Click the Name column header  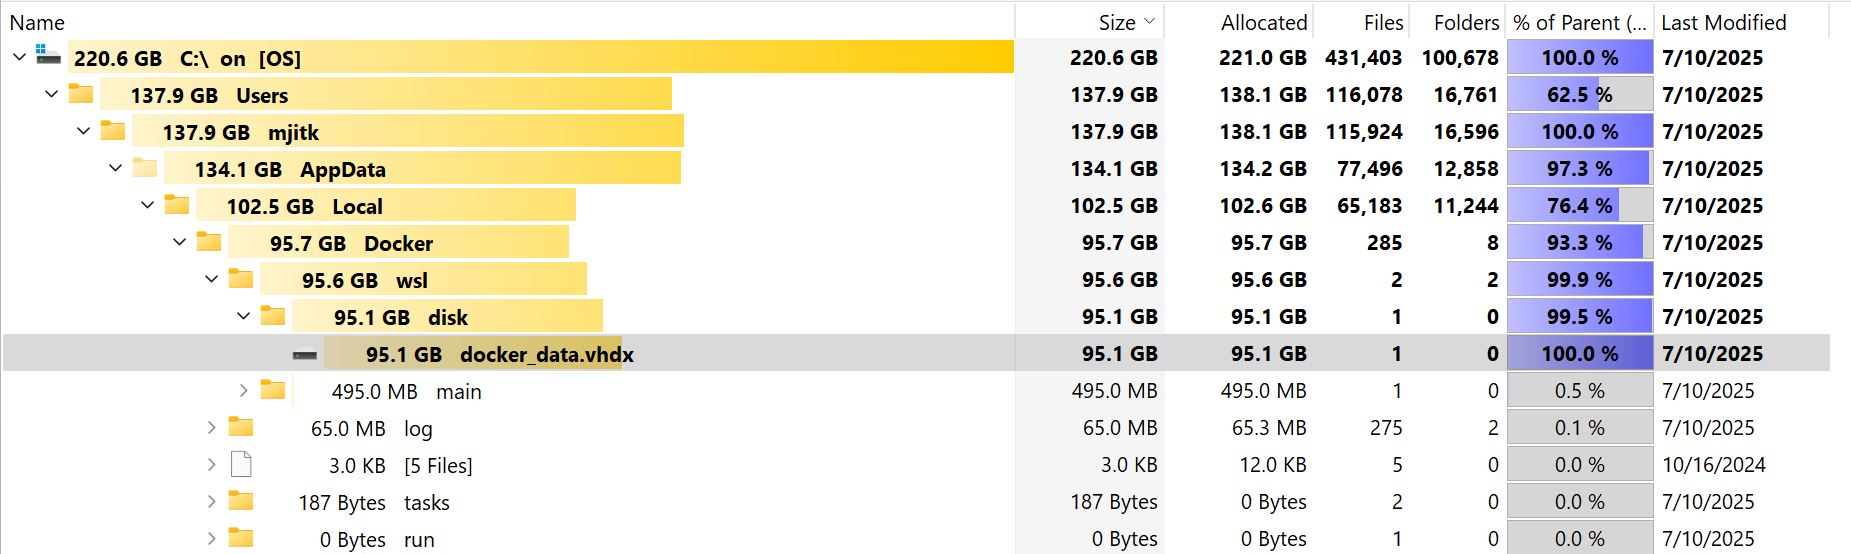click(37, 22)
